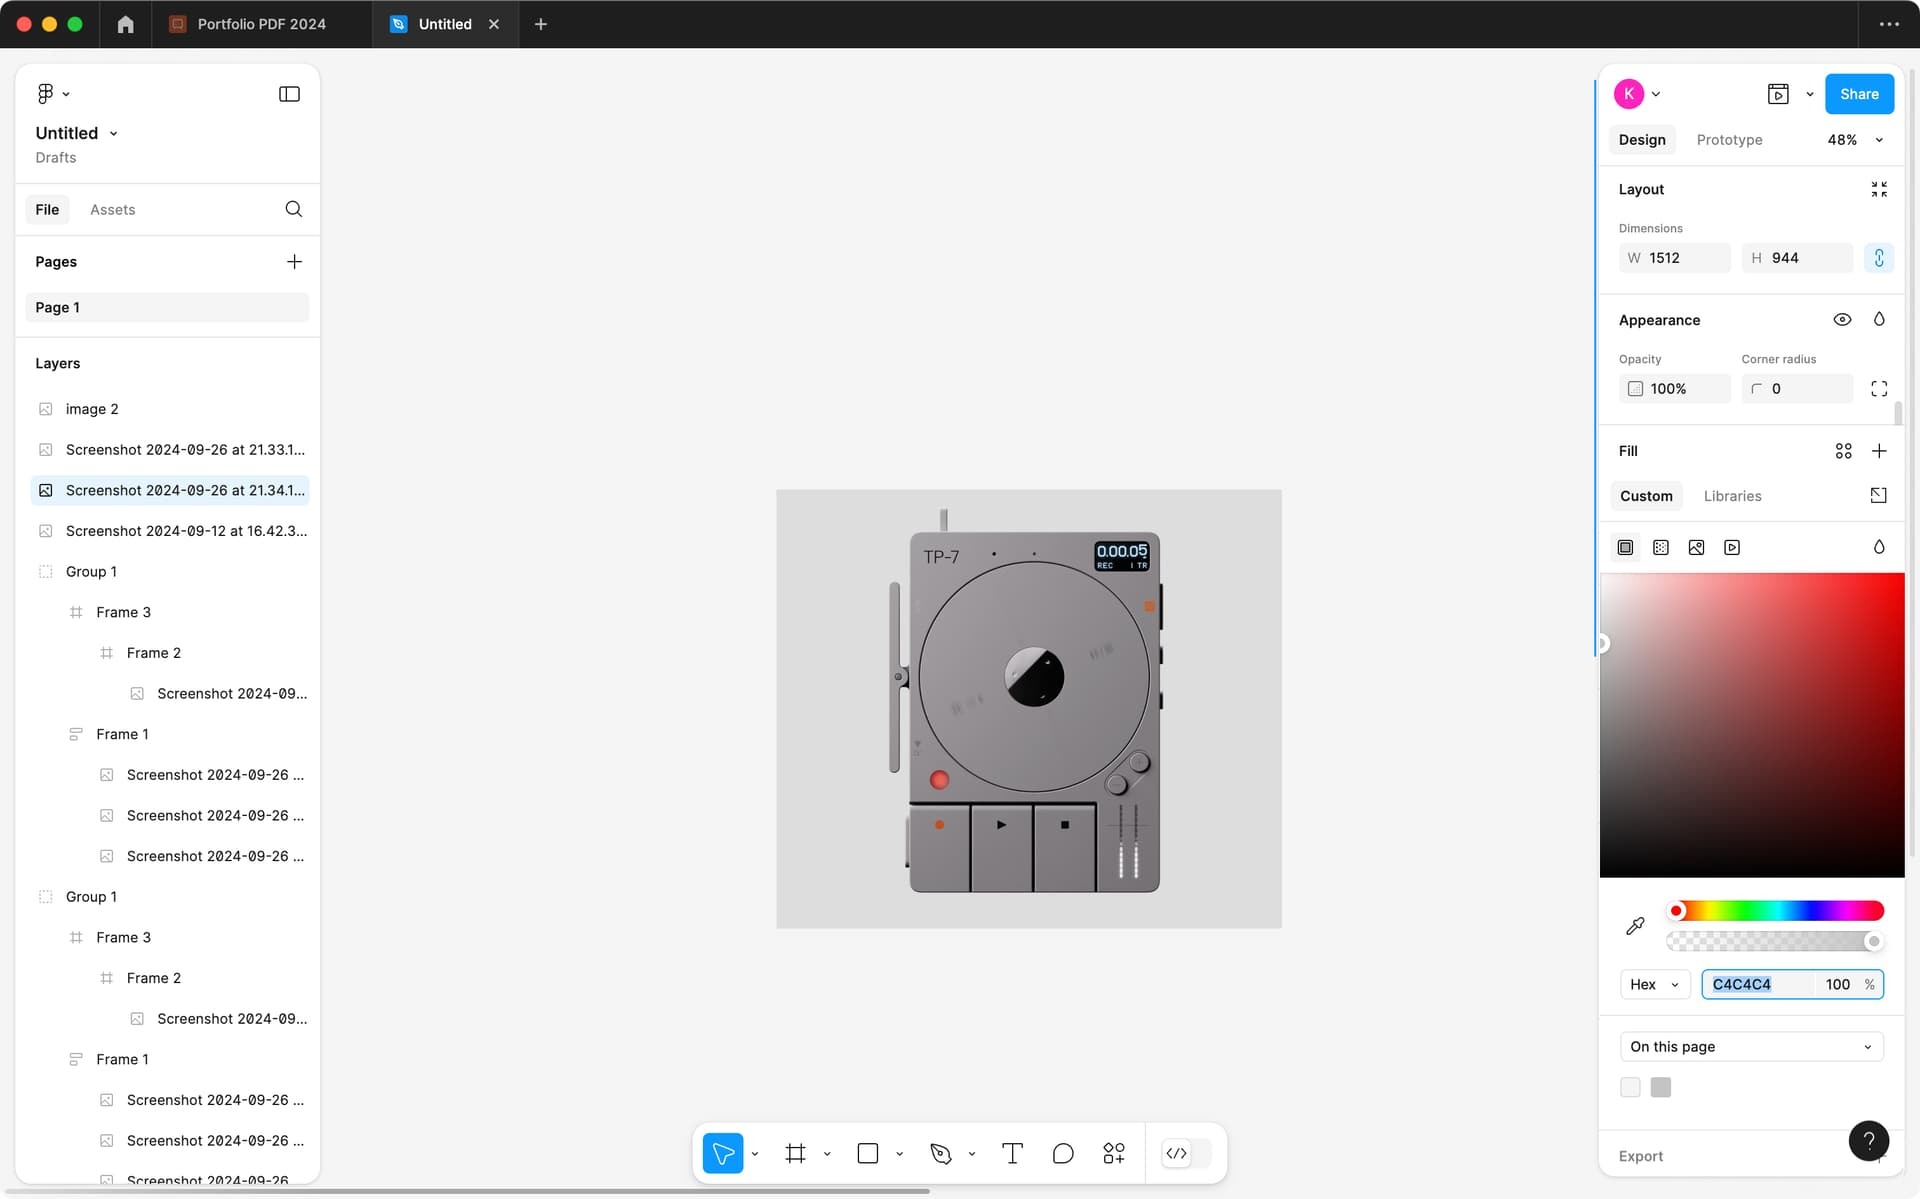Expand Frame tool options chevron

[827, 1154]
